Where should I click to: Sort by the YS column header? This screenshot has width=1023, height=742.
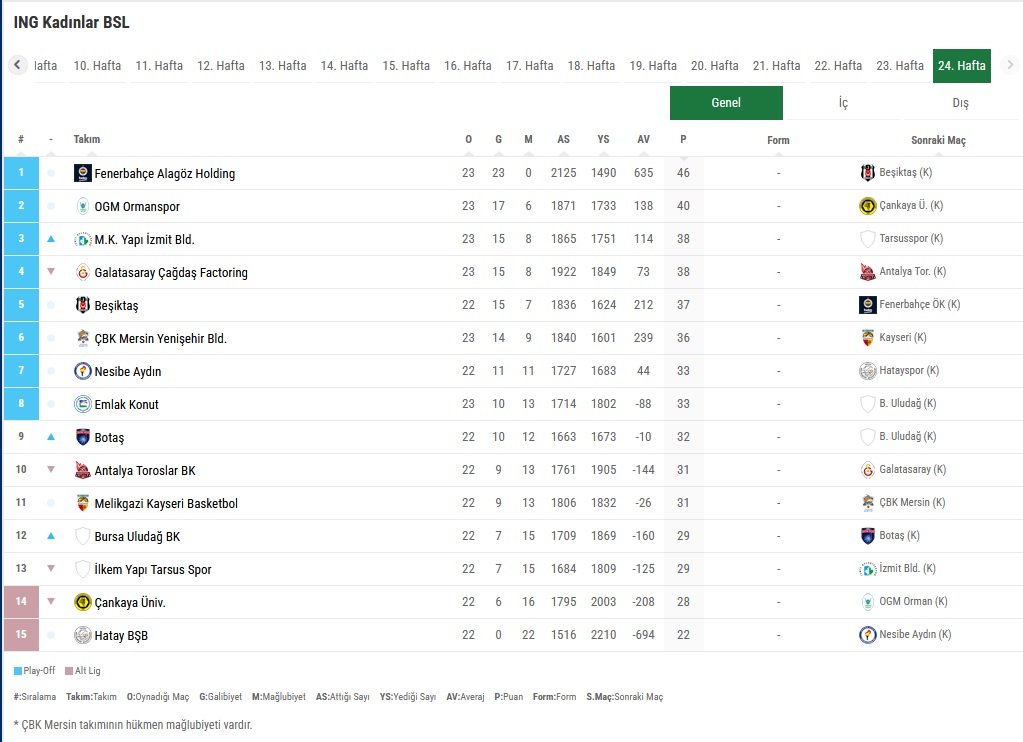point(603,140)
